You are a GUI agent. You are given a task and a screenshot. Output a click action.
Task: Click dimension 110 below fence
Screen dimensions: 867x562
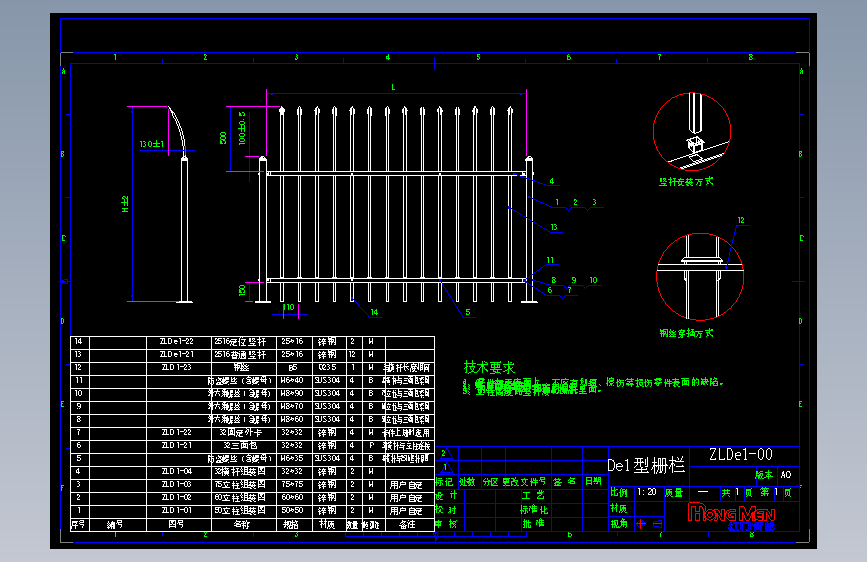[x=289, y=307]
